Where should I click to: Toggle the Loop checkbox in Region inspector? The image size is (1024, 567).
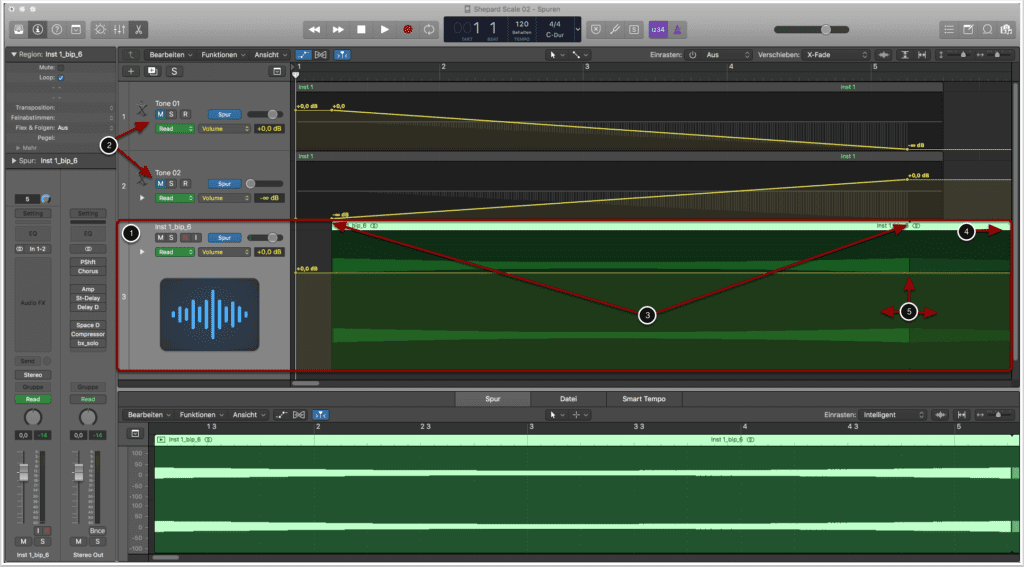[x=61, y=77]
